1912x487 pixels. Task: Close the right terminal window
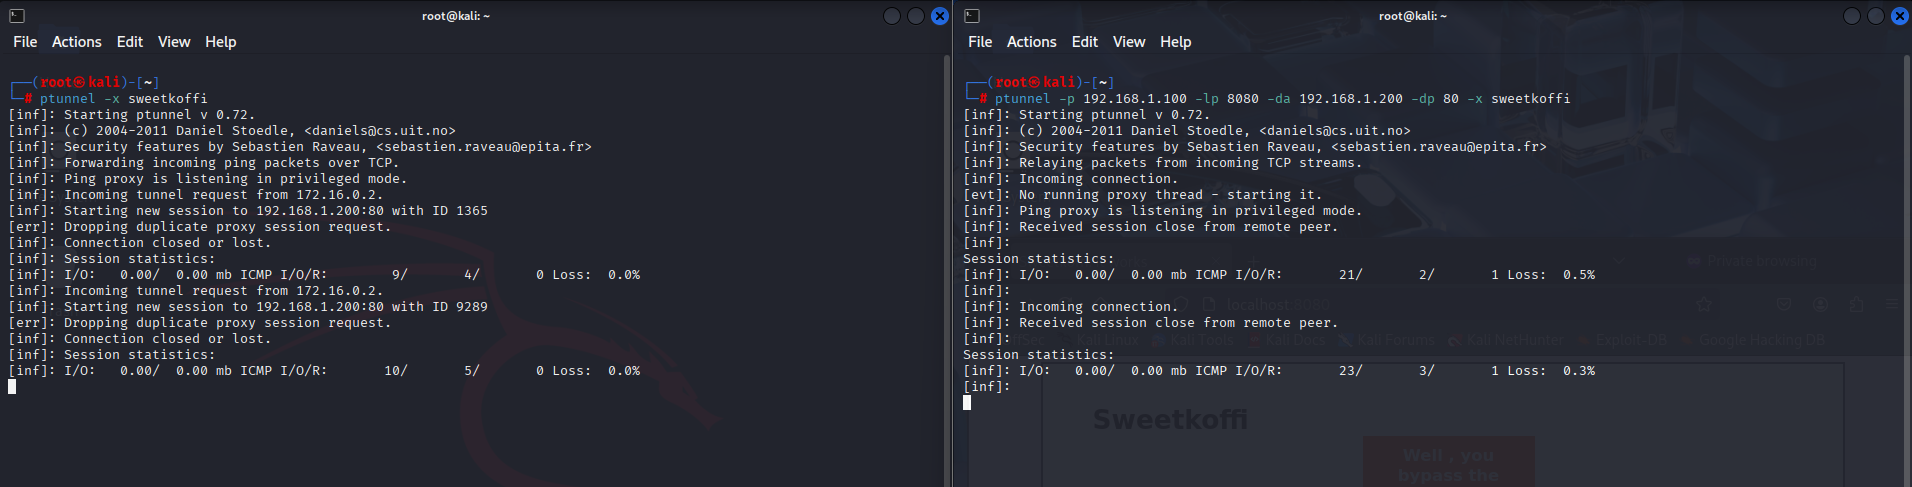[1900, 16]
